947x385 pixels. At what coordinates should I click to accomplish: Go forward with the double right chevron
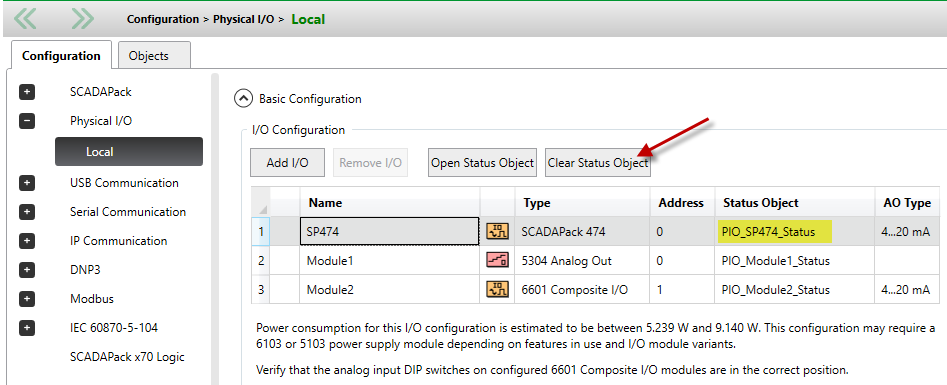click(x=82, y=19)
